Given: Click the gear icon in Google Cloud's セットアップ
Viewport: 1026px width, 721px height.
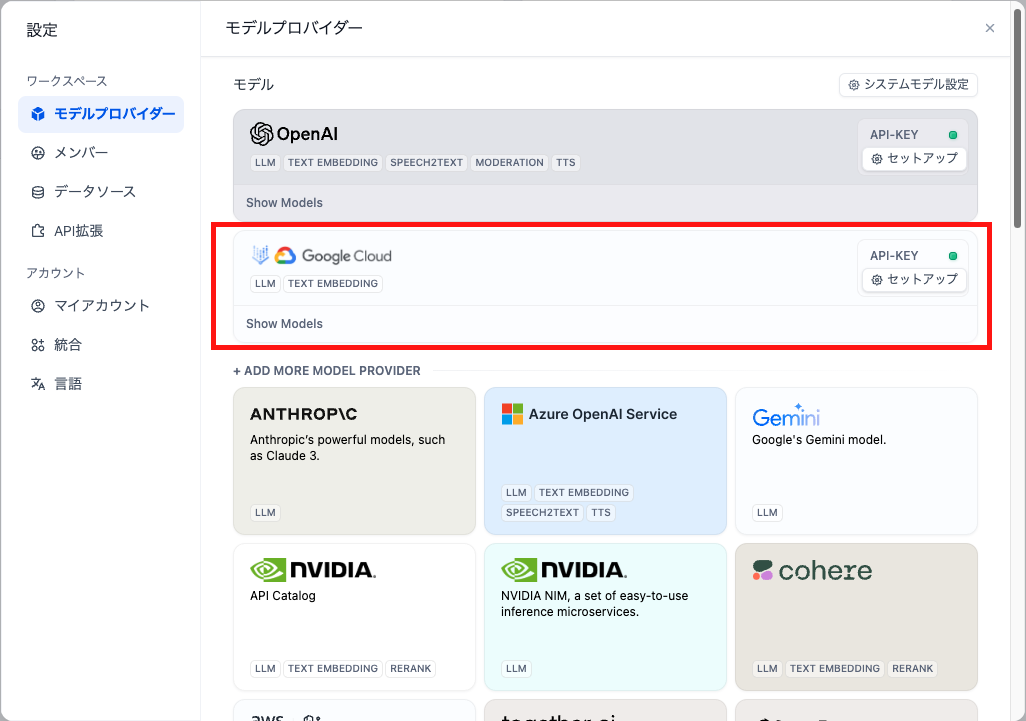Looking at the screenshot, I should click(877, 280).
